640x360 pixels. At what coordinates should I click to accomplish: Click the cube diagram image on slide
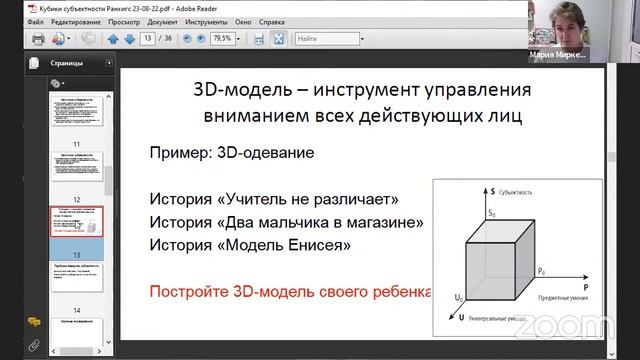(517, 258)
